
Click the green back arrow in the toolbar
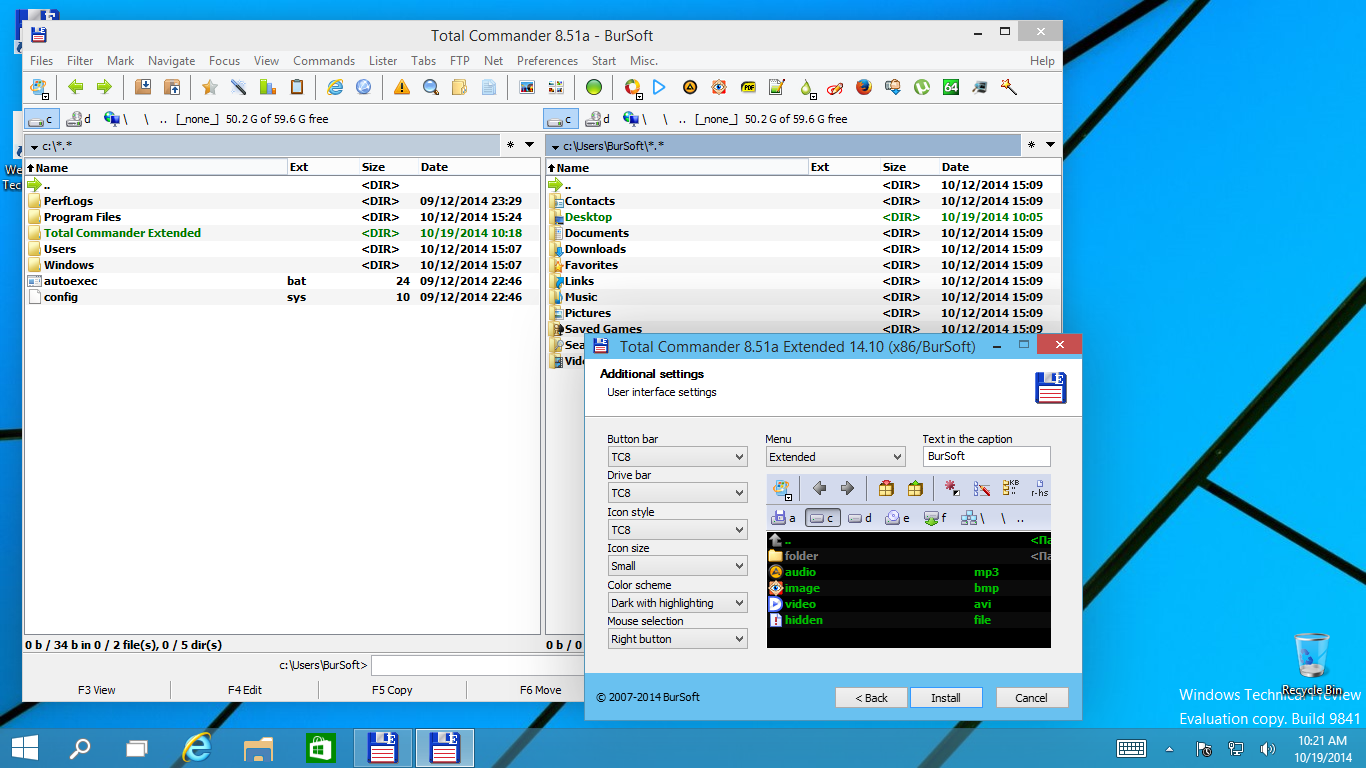[76, 87]
